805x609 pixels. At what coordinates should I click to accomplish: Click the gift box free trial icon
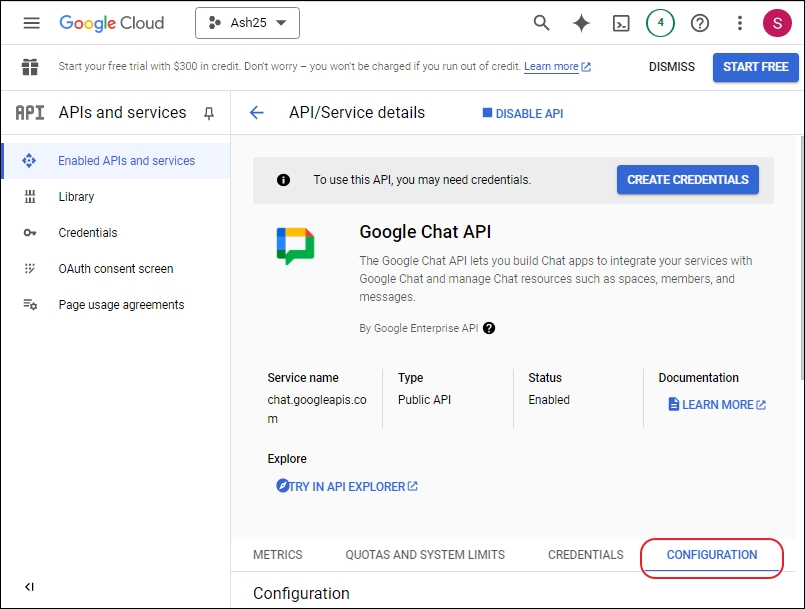[30, 67]
